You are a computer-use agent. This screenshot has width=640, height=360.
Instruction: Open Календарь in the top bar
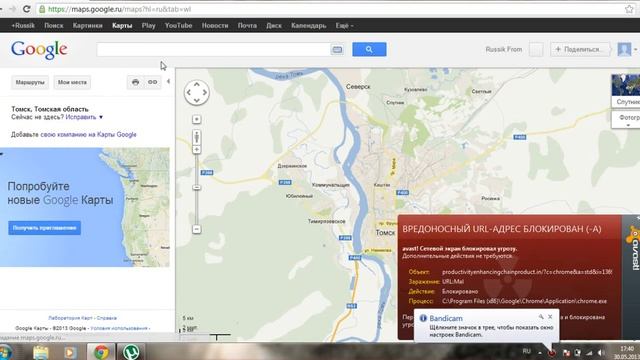click(x=309, y=25)
